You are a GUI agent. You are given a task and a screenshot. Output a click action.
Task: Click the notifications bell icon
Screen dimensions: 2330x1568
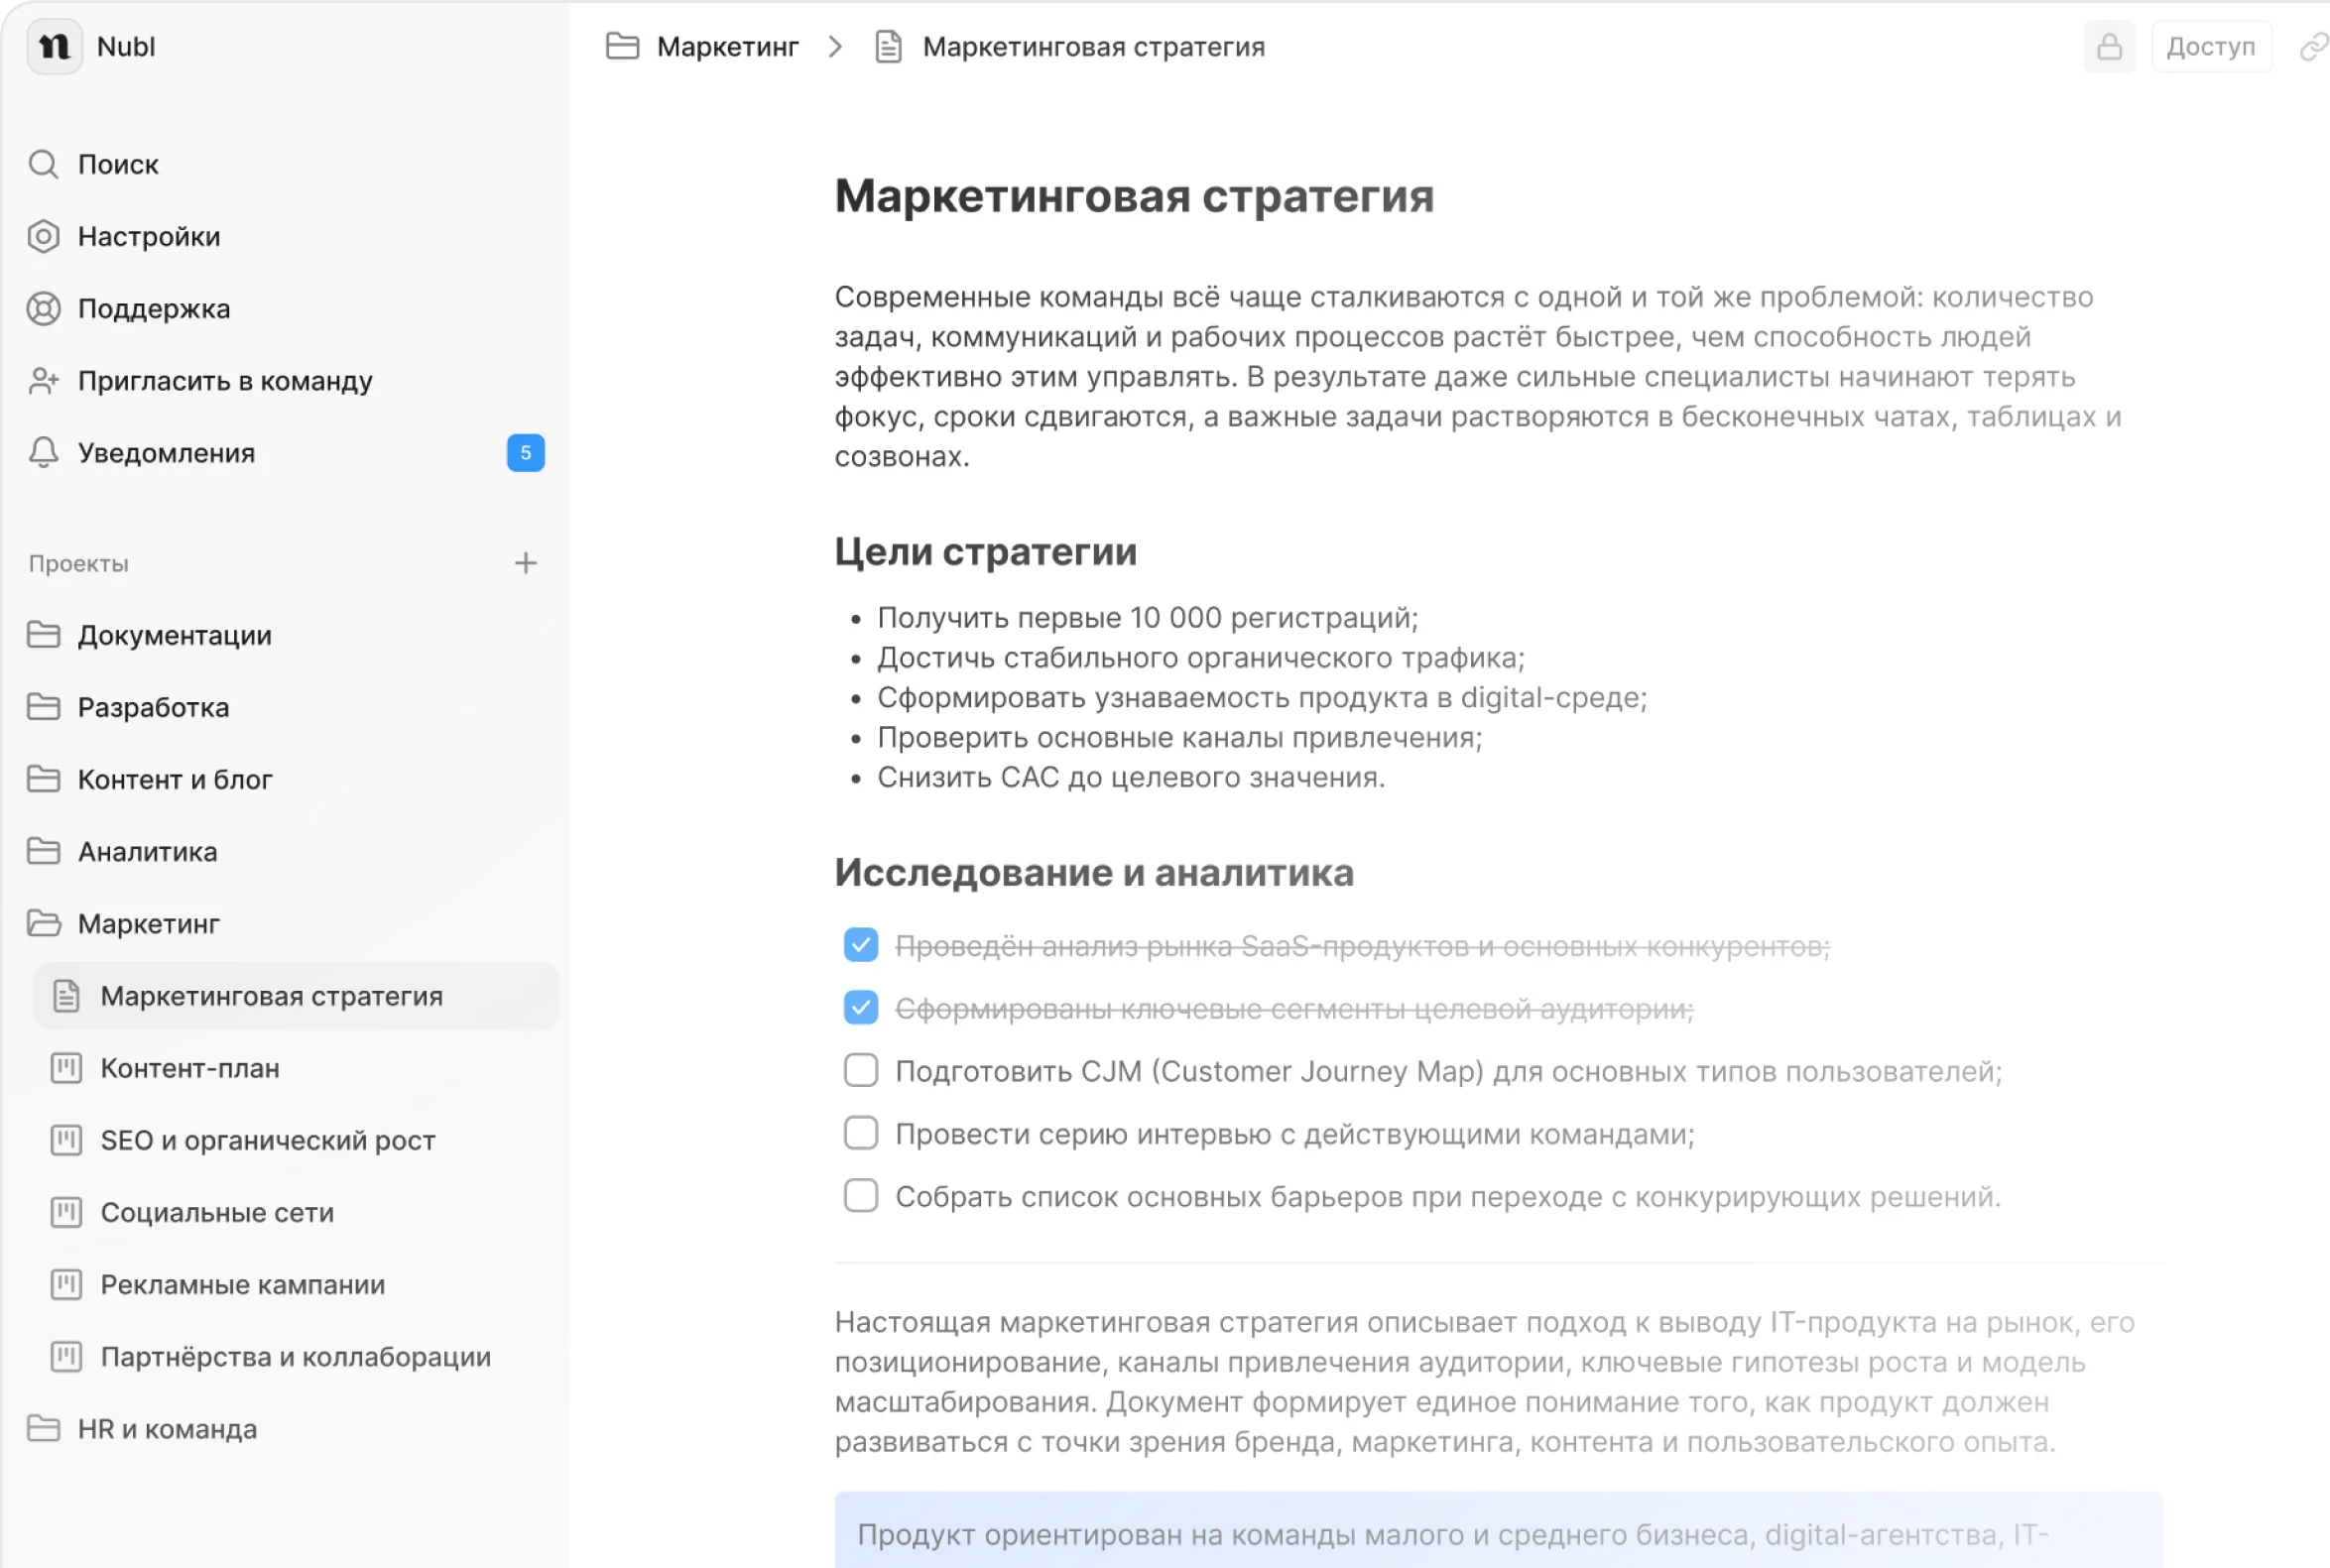pyautogui.click(x=43, y=452)
